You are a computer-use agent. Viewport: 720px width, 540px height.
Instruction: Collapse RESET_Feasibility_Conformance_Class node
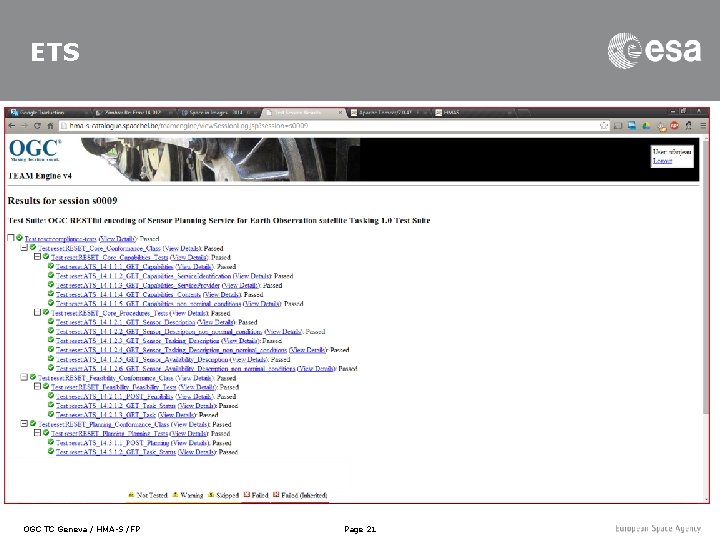pyautogui.click(x=24, y=377)
